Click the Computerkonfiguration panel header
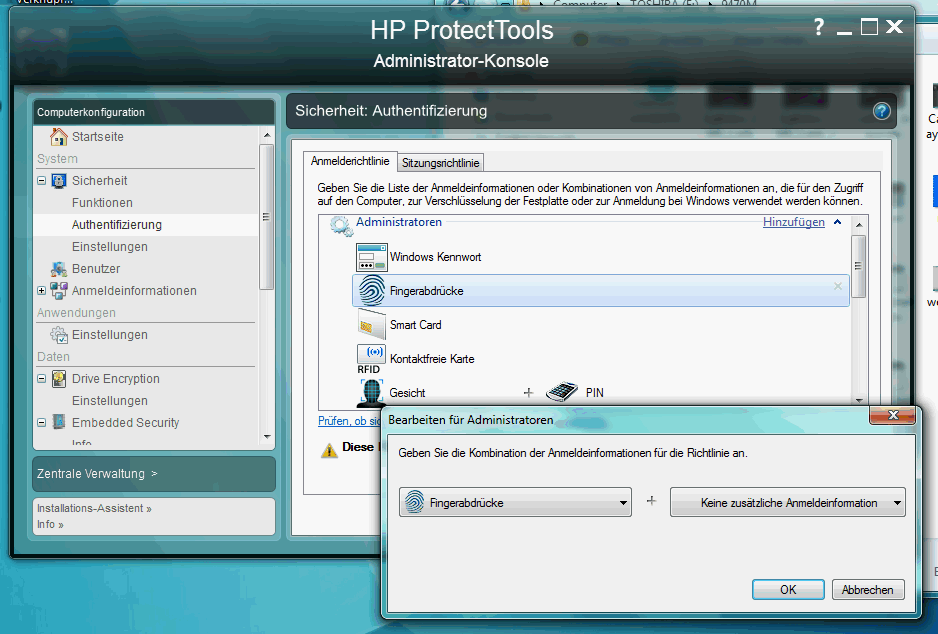Image resolution: width=938 pixels, height=634 pixels. (x=154, y=112)
